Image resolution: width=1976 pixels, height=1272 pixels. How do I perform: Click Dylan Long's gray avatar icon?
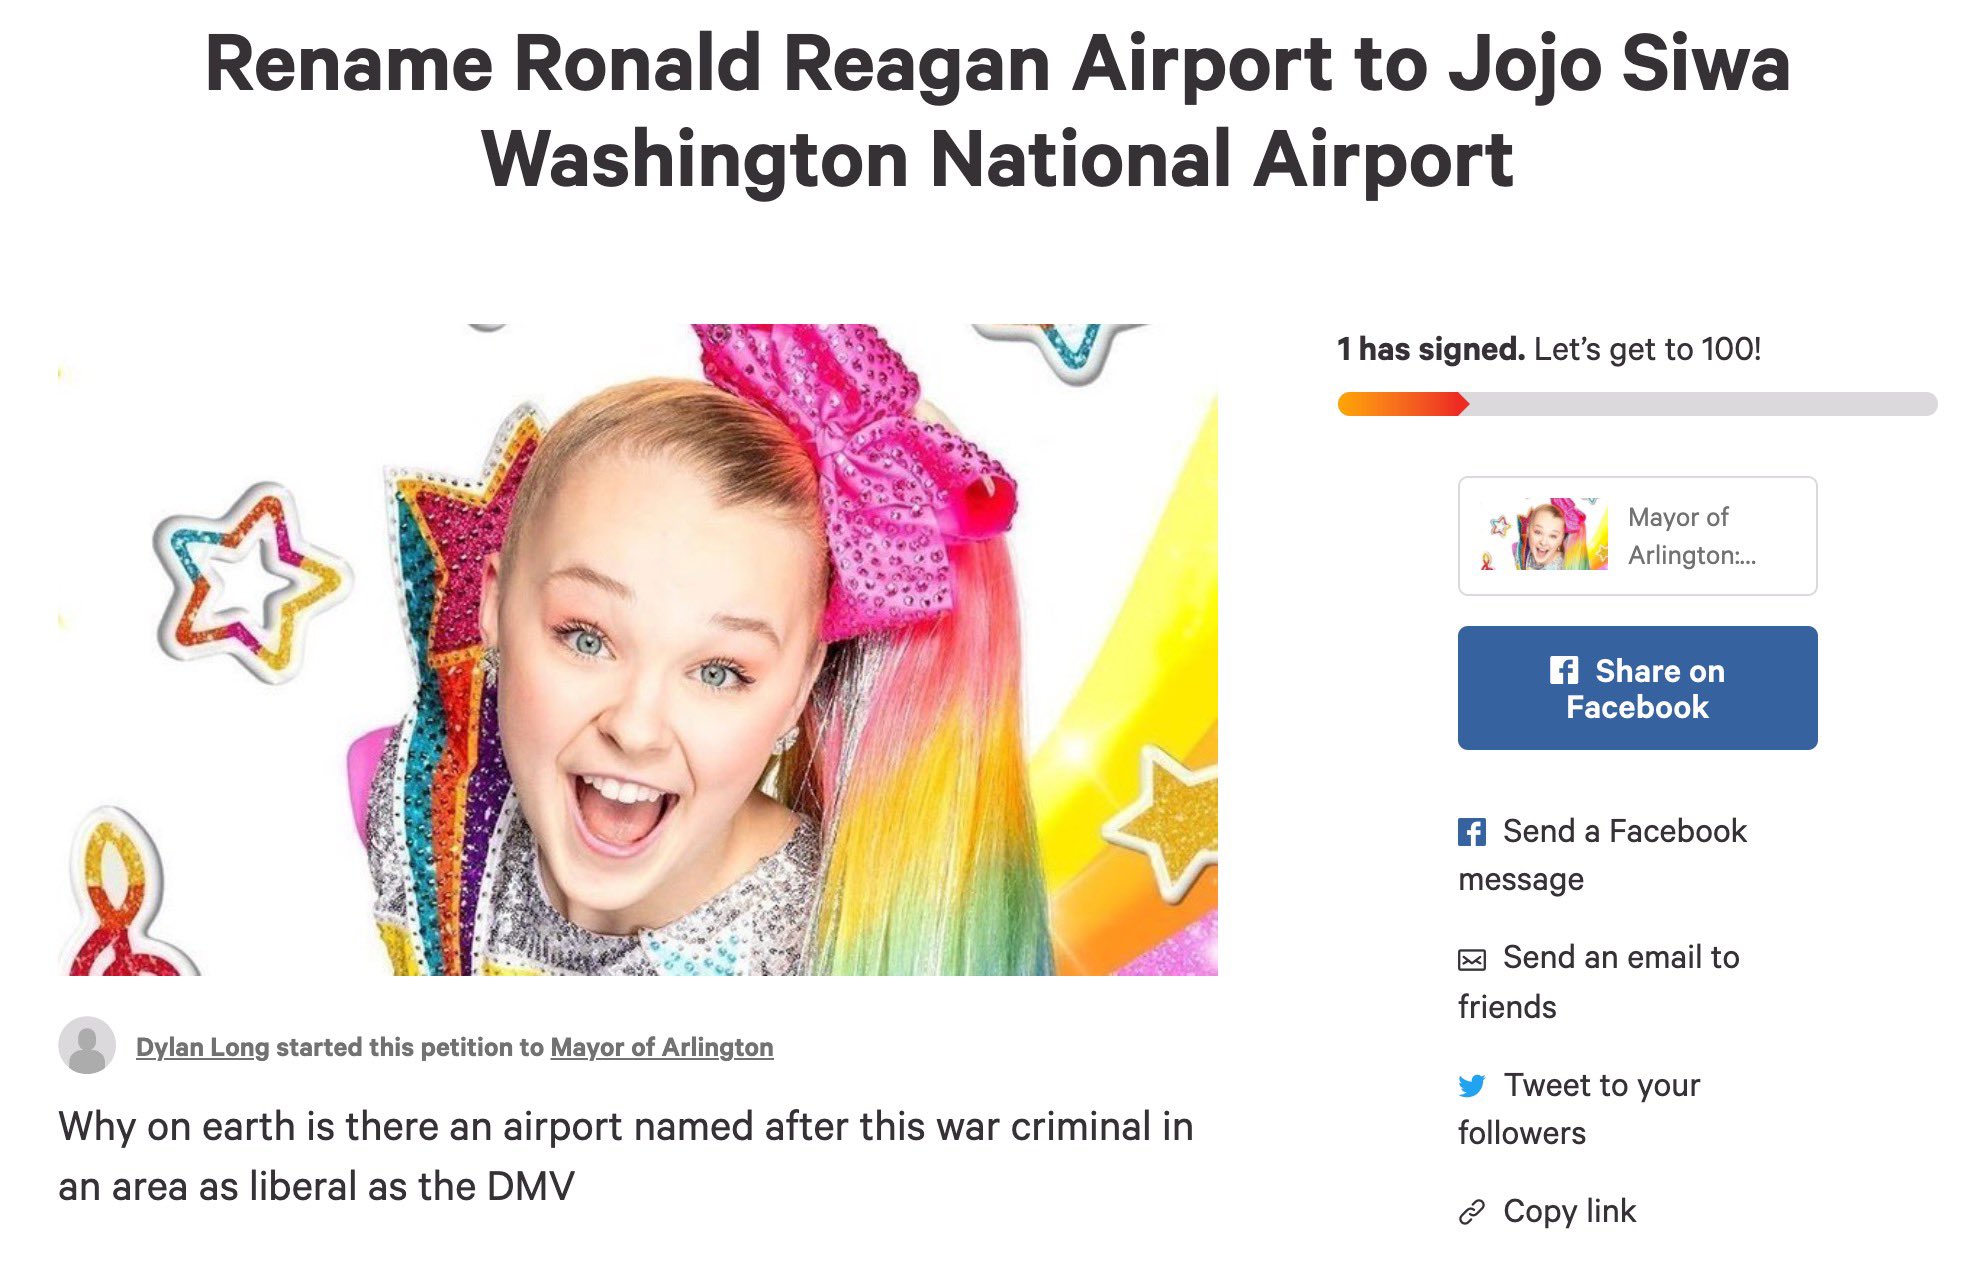click(x=87, y=1046)
